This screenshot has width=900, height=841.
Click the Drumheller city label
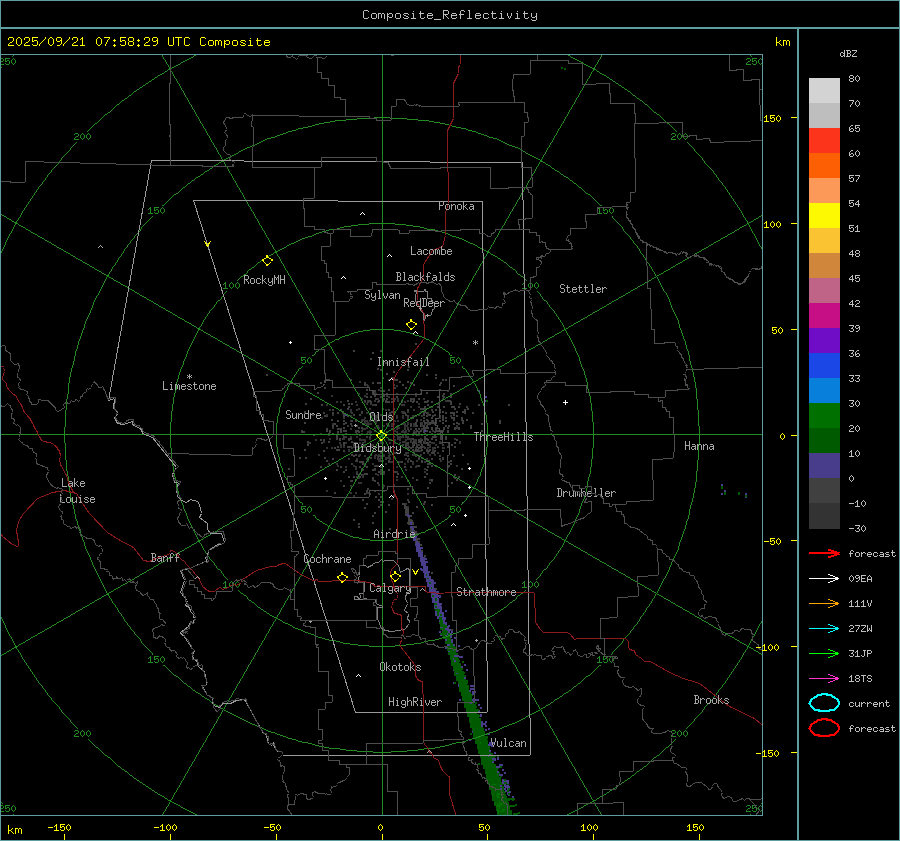586,493
